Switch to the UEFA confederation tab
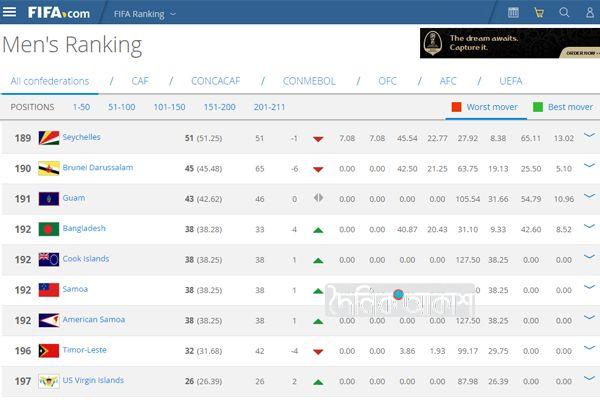This screenshot has height=400, width=600. 510,81
